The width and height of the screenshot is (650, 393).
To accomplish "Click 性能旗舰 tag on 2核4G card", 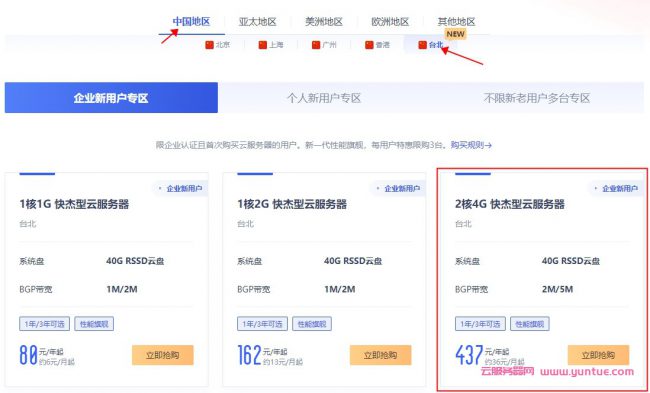I will [x=530, y=324].
